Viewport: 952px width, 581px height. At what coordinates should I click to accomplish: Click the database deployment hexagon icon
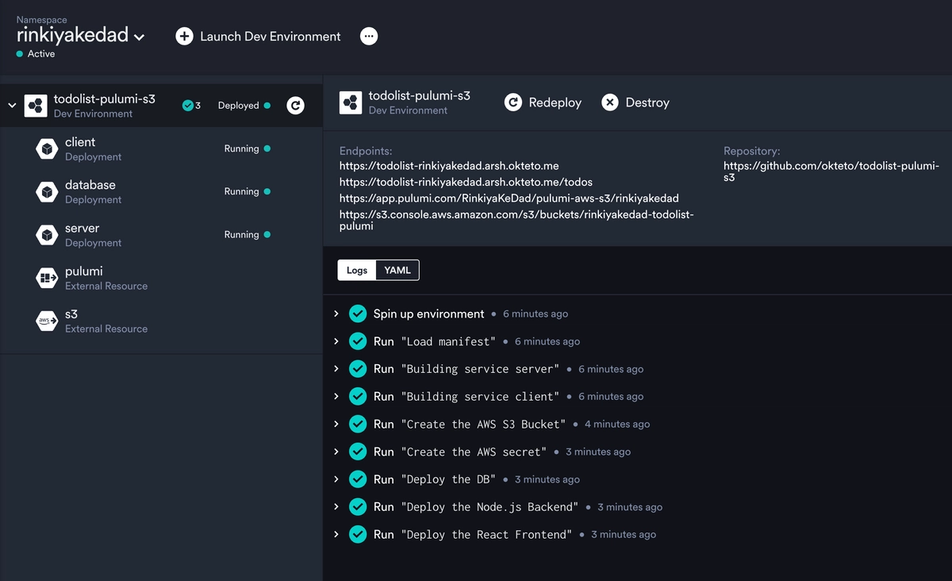click(46, 192)
